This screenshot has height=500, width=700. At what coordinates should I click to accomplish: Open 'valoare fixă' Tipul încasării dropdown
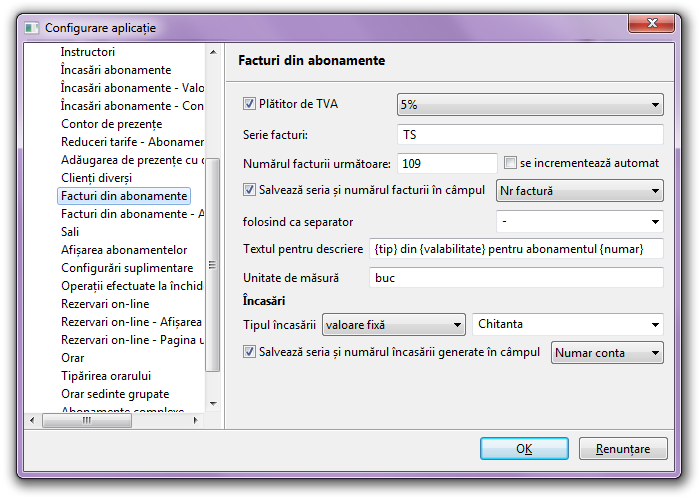(x=395, y=324)
